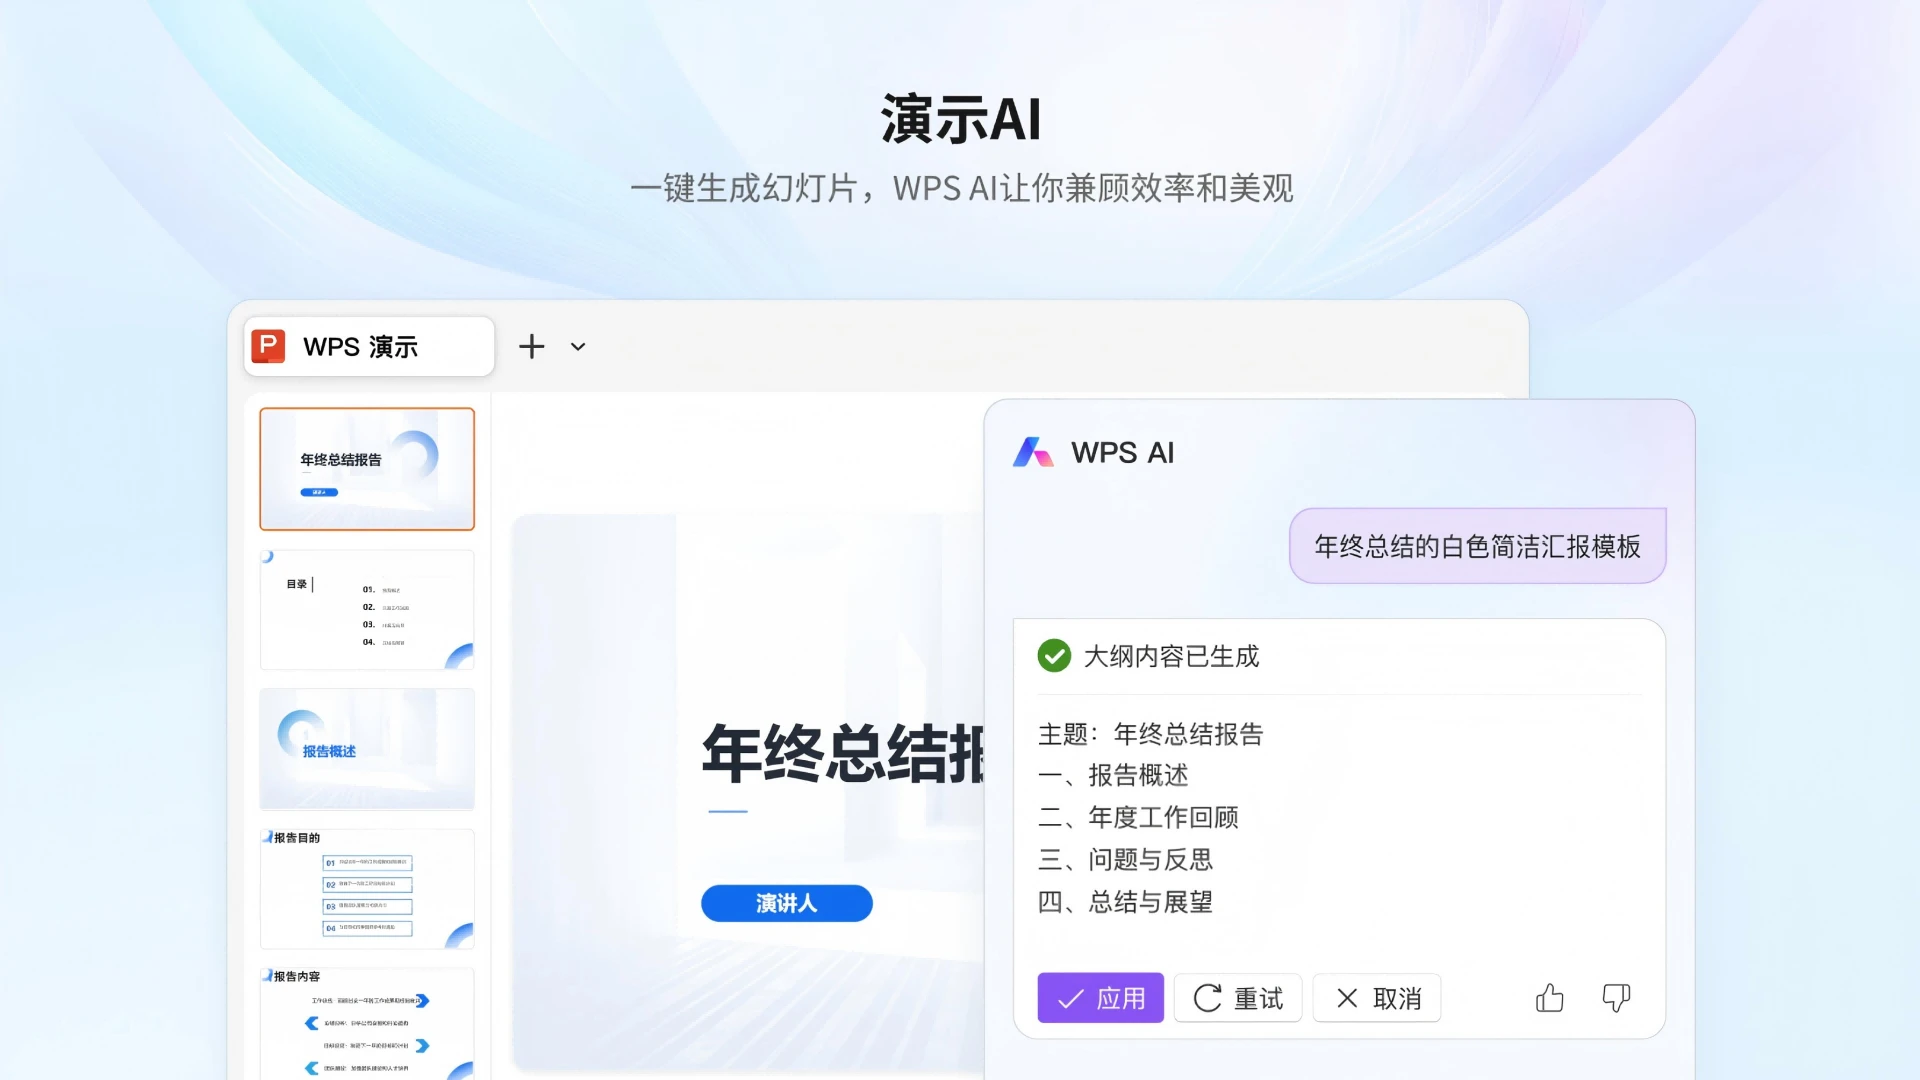Select the 报告目的 slide thumbnail
The image size is (1920, 1080).
pyautogui.click(x=367, y=889)
